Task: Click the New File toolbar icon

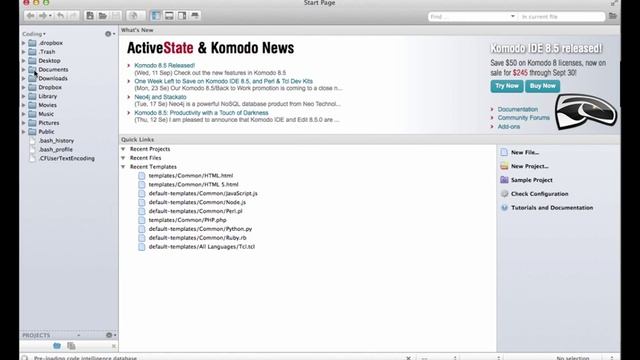Action: point(90,16)
